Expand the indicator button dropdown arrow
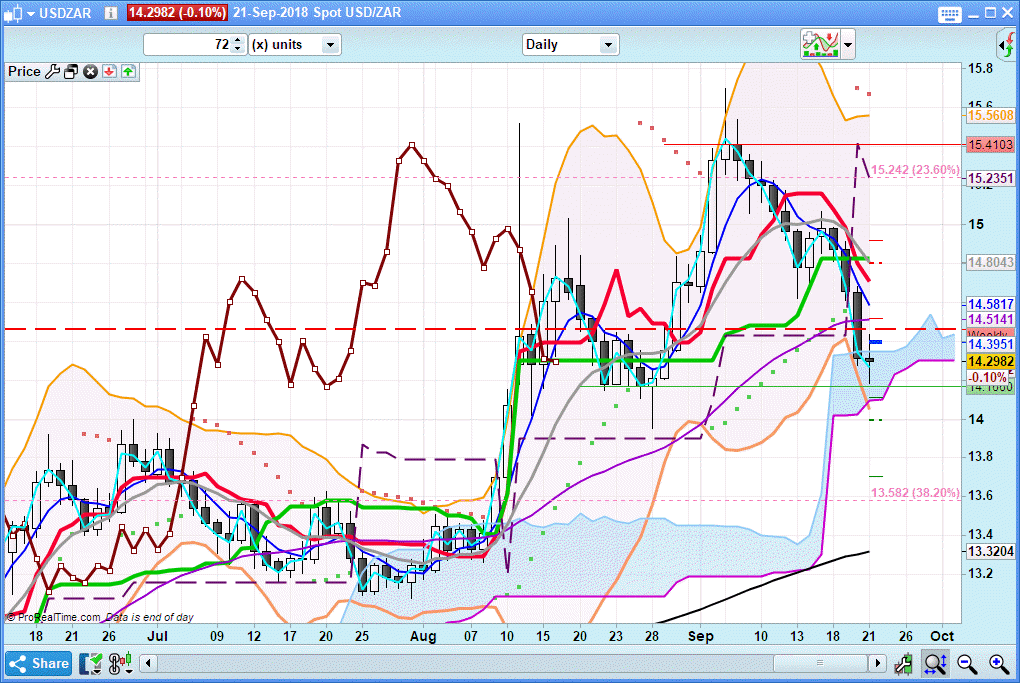The width and height of the screenshot is (1020, 683). coord(848,46)
